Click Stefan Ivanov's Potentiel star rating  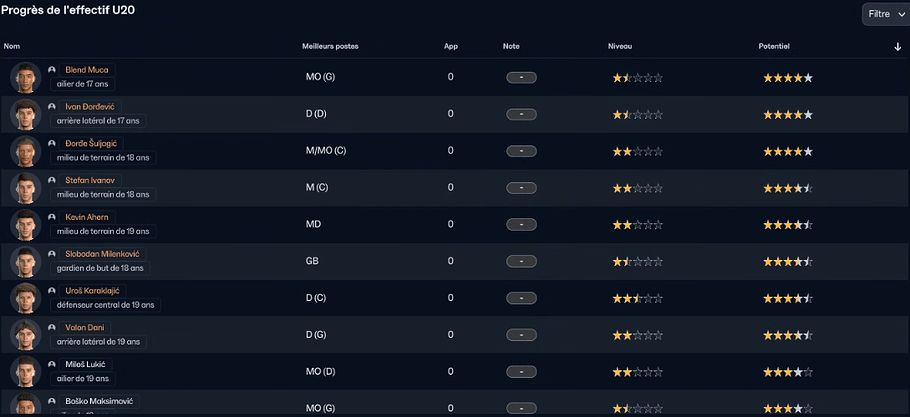pyautogui.click(x=788, y=188)
